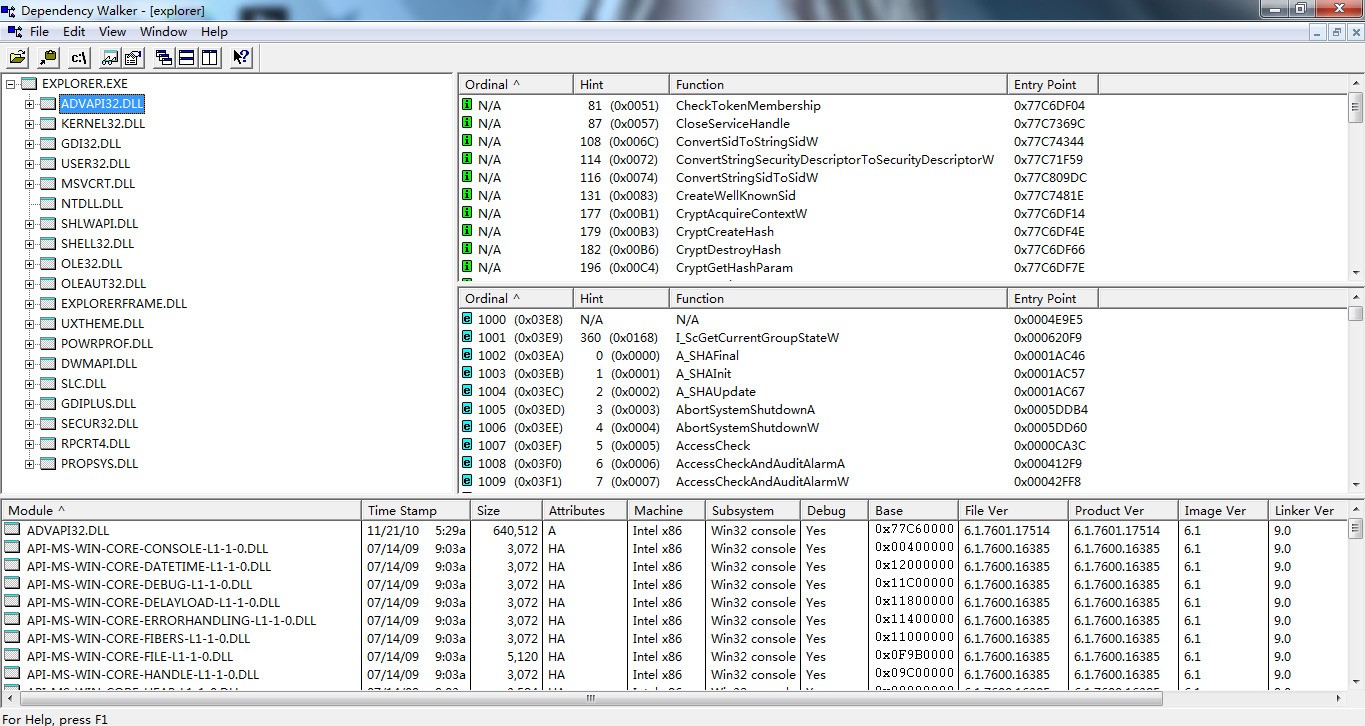Click module icon of API-MS-WIN-CORE-DEBUG-L1-1-0.DLL row
Screen dimensions: 1365x726
(x=12, y=584)
